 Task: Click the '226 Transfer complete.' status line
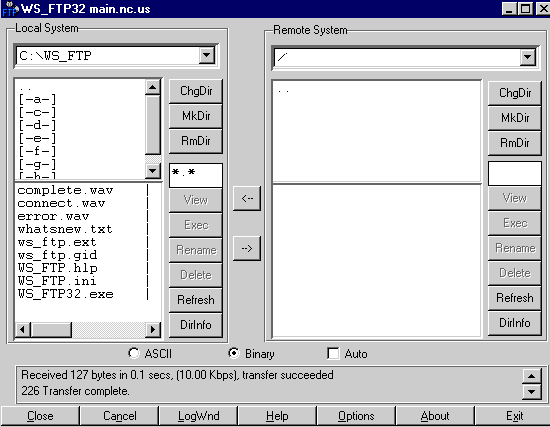coord(75,391)
